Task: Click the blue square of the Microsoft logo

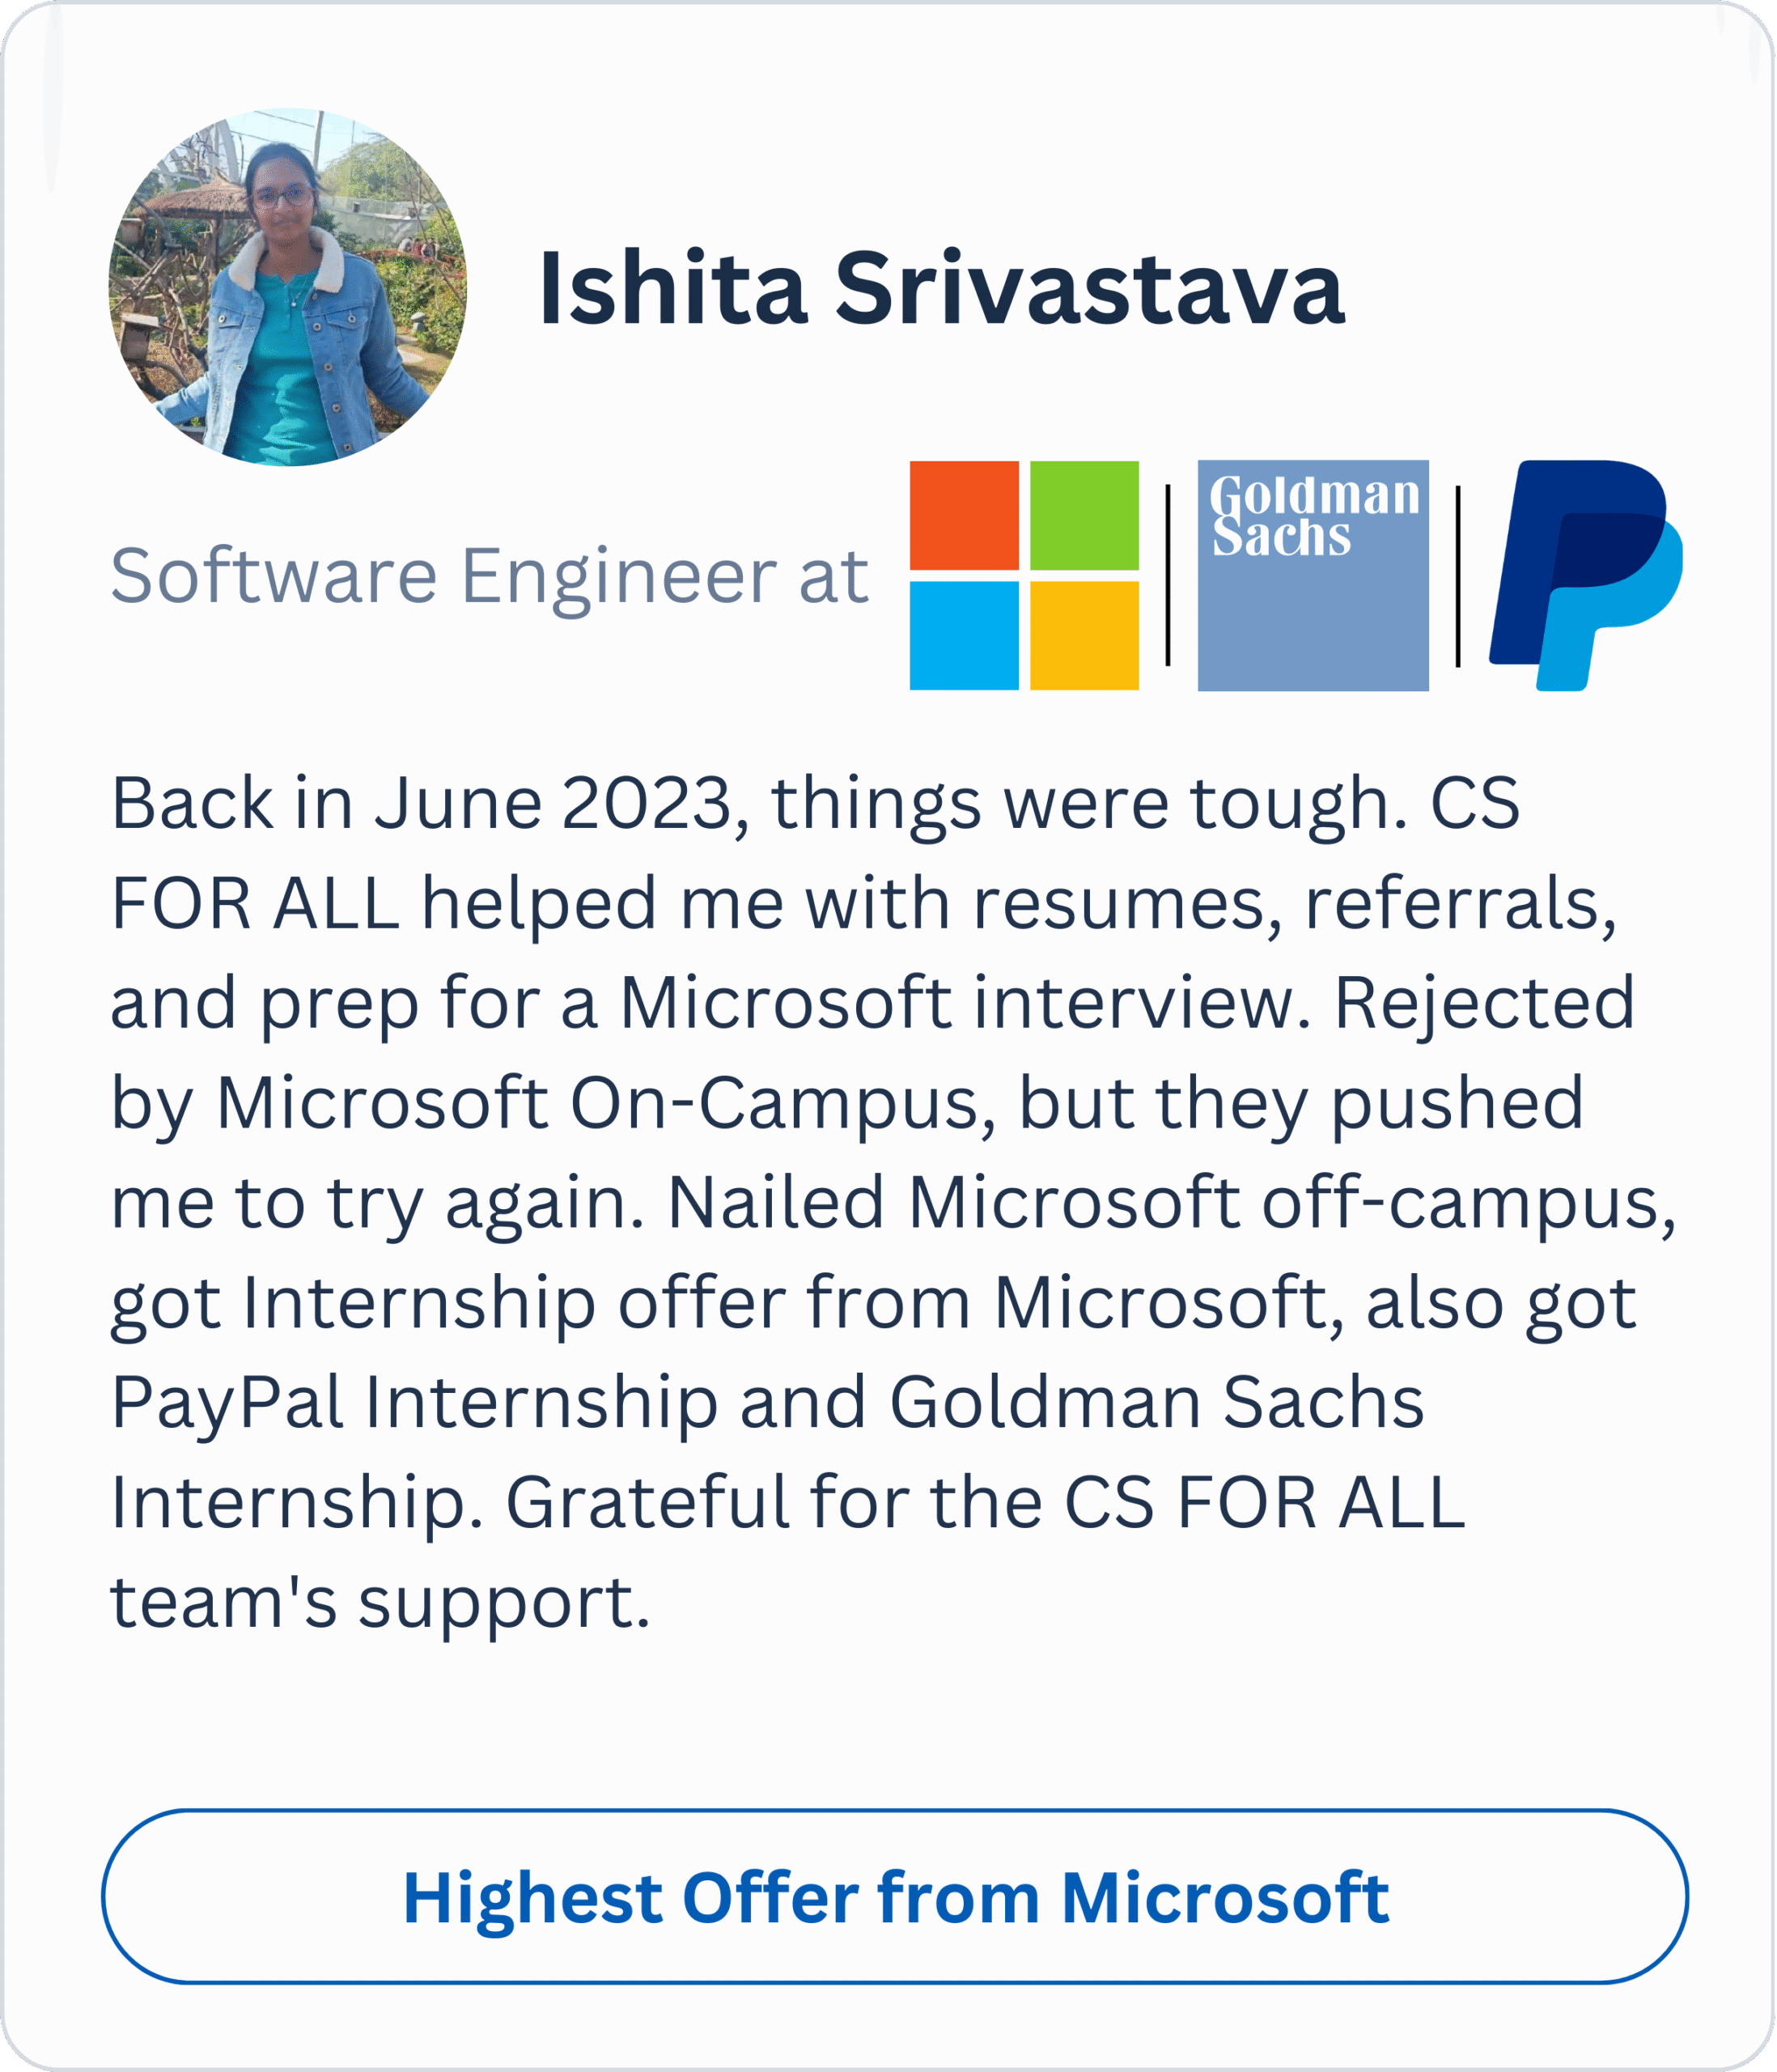Action: point(964,635)
